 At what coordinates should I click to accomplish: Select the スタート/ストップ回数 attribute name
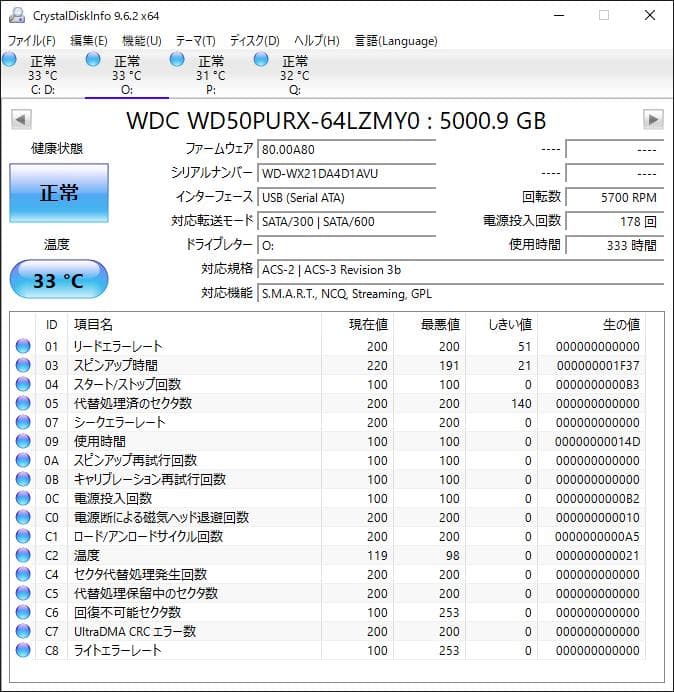click(x=127, y=384)
